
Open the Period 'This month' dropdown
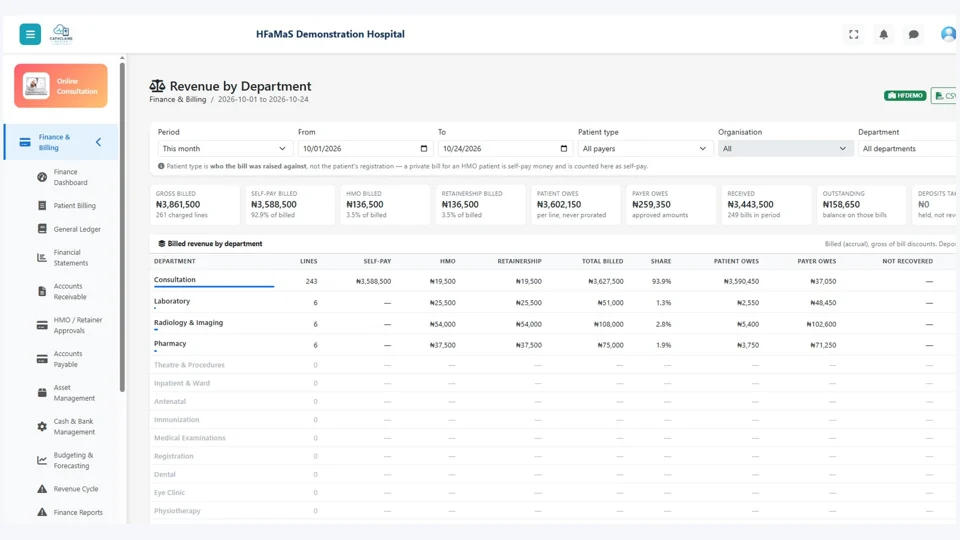[223, 149]
